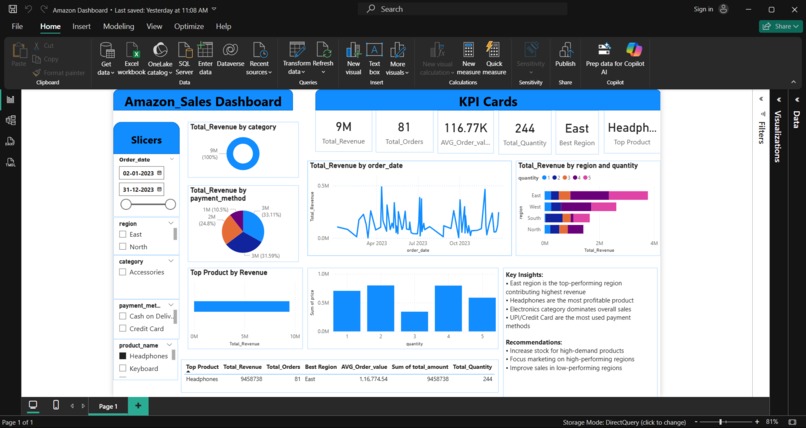Image resolution: width=806 pixels, height=428 pixels.
Task: Refresh the data with Refresh icon
Action: coord(323,50)
